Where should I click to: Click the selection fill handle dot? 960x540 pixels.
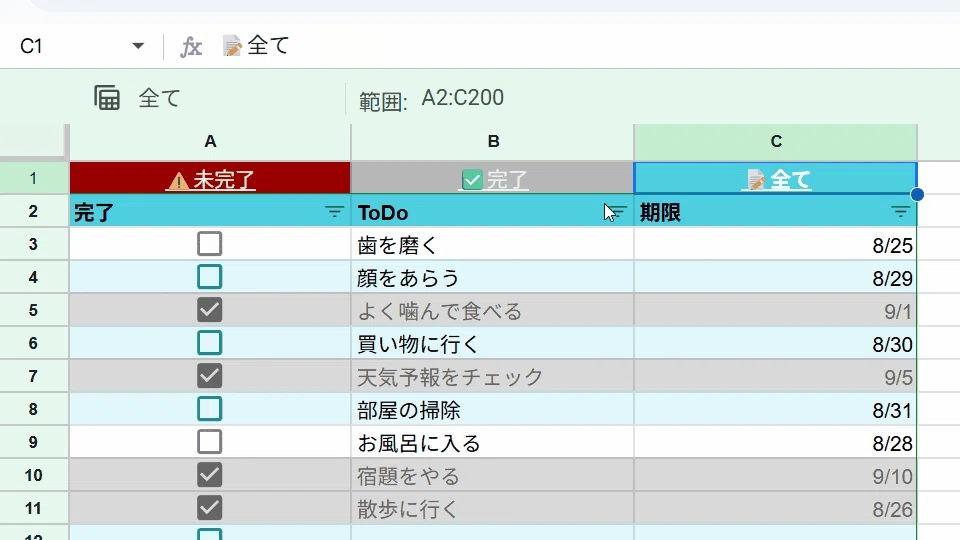point(917,194)
